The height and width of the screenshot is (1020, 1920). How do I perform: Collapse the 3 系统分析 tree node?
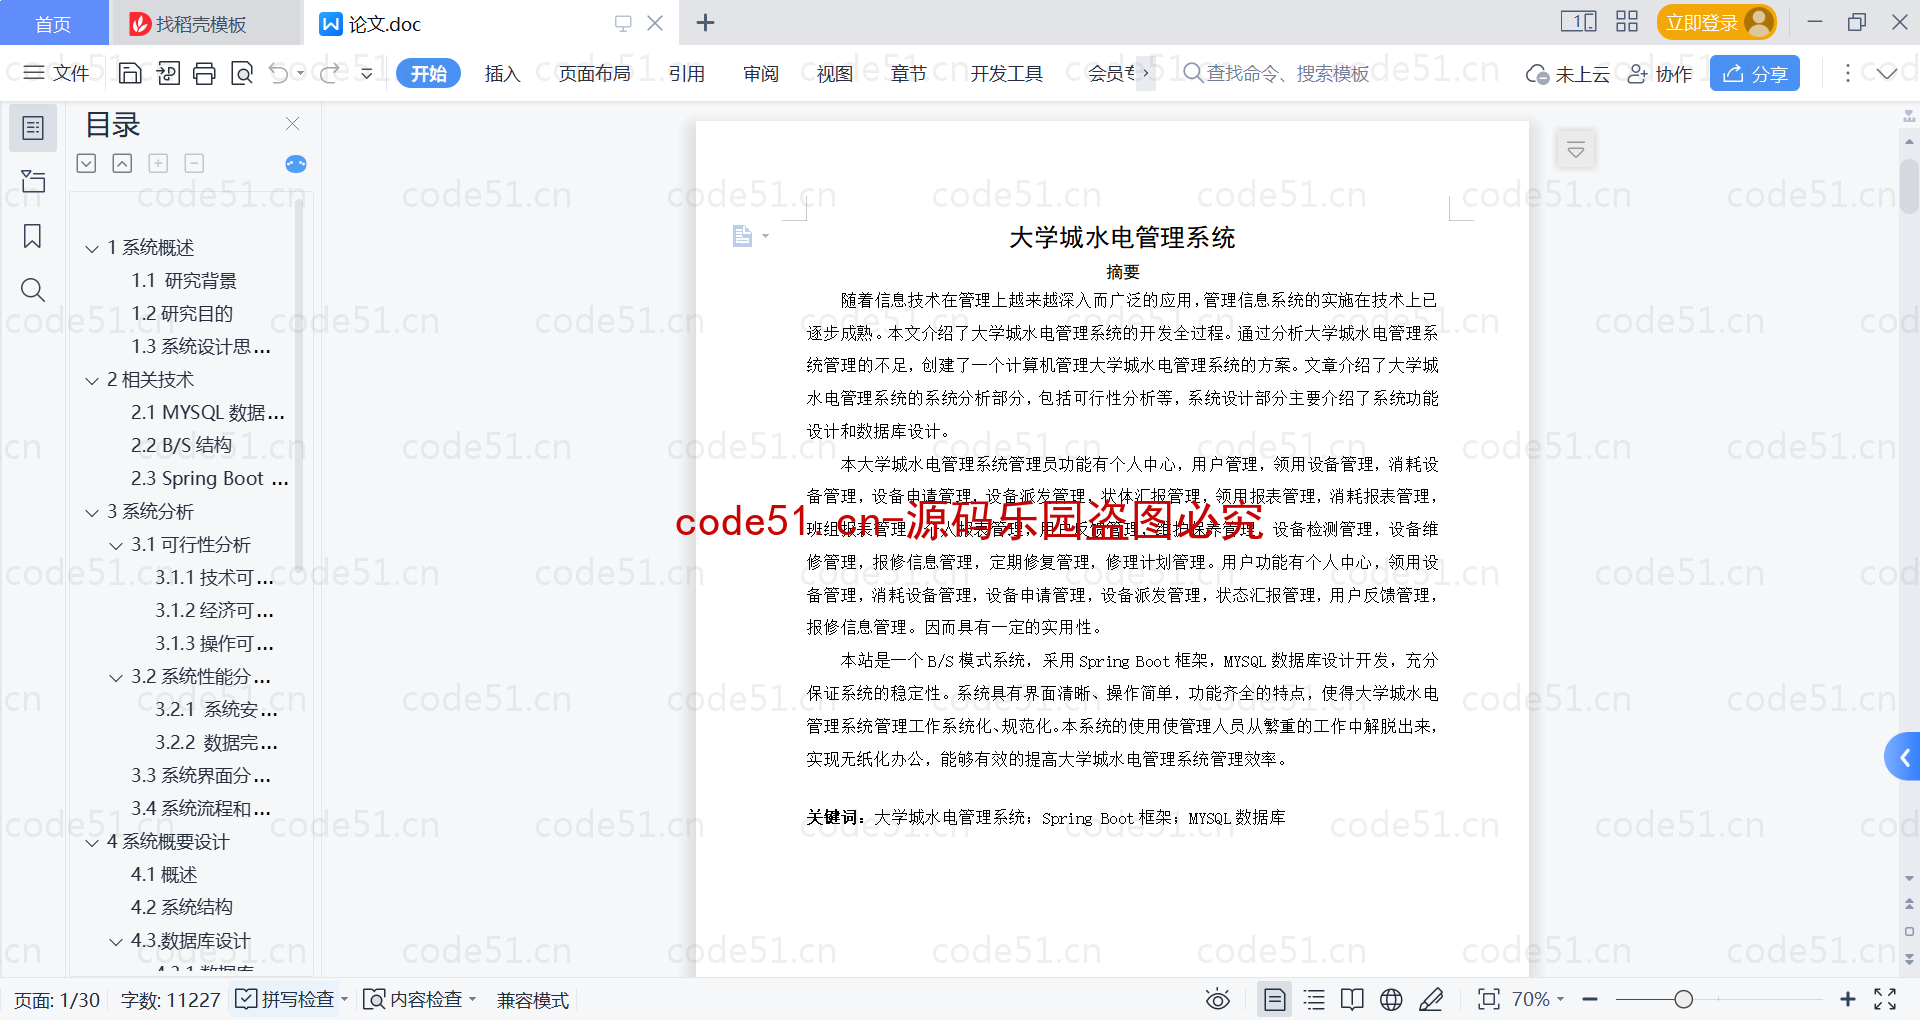tap(92, 512)
